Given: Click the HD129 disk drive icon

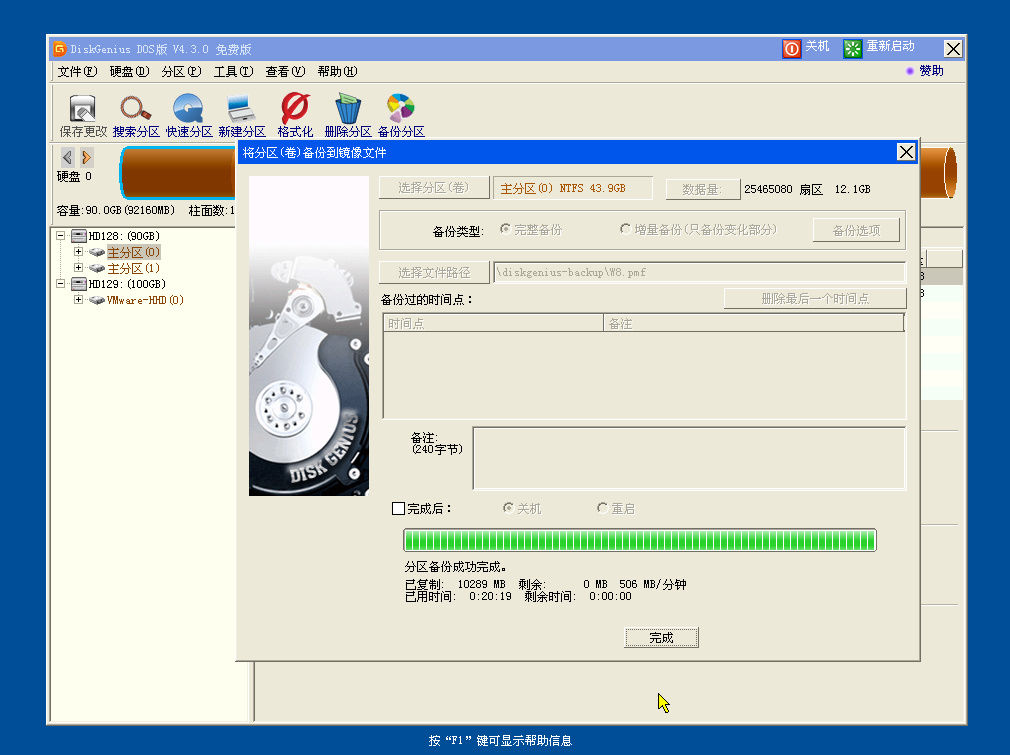Looking at the screenshot, I should coord(79,284).
